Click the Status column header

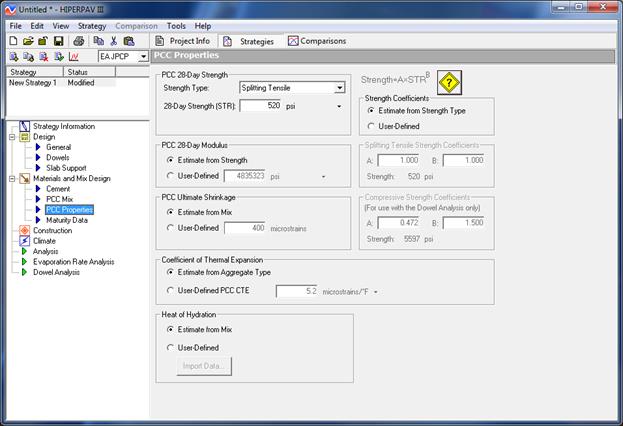click(89, 72)
